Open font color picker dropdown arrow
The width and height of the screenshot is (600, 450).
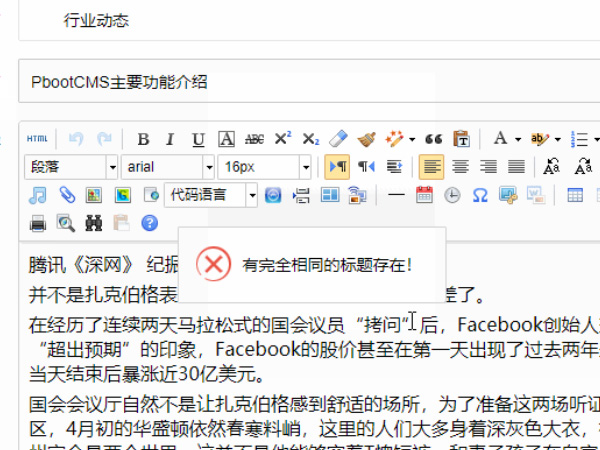click(x=516, y=139)
